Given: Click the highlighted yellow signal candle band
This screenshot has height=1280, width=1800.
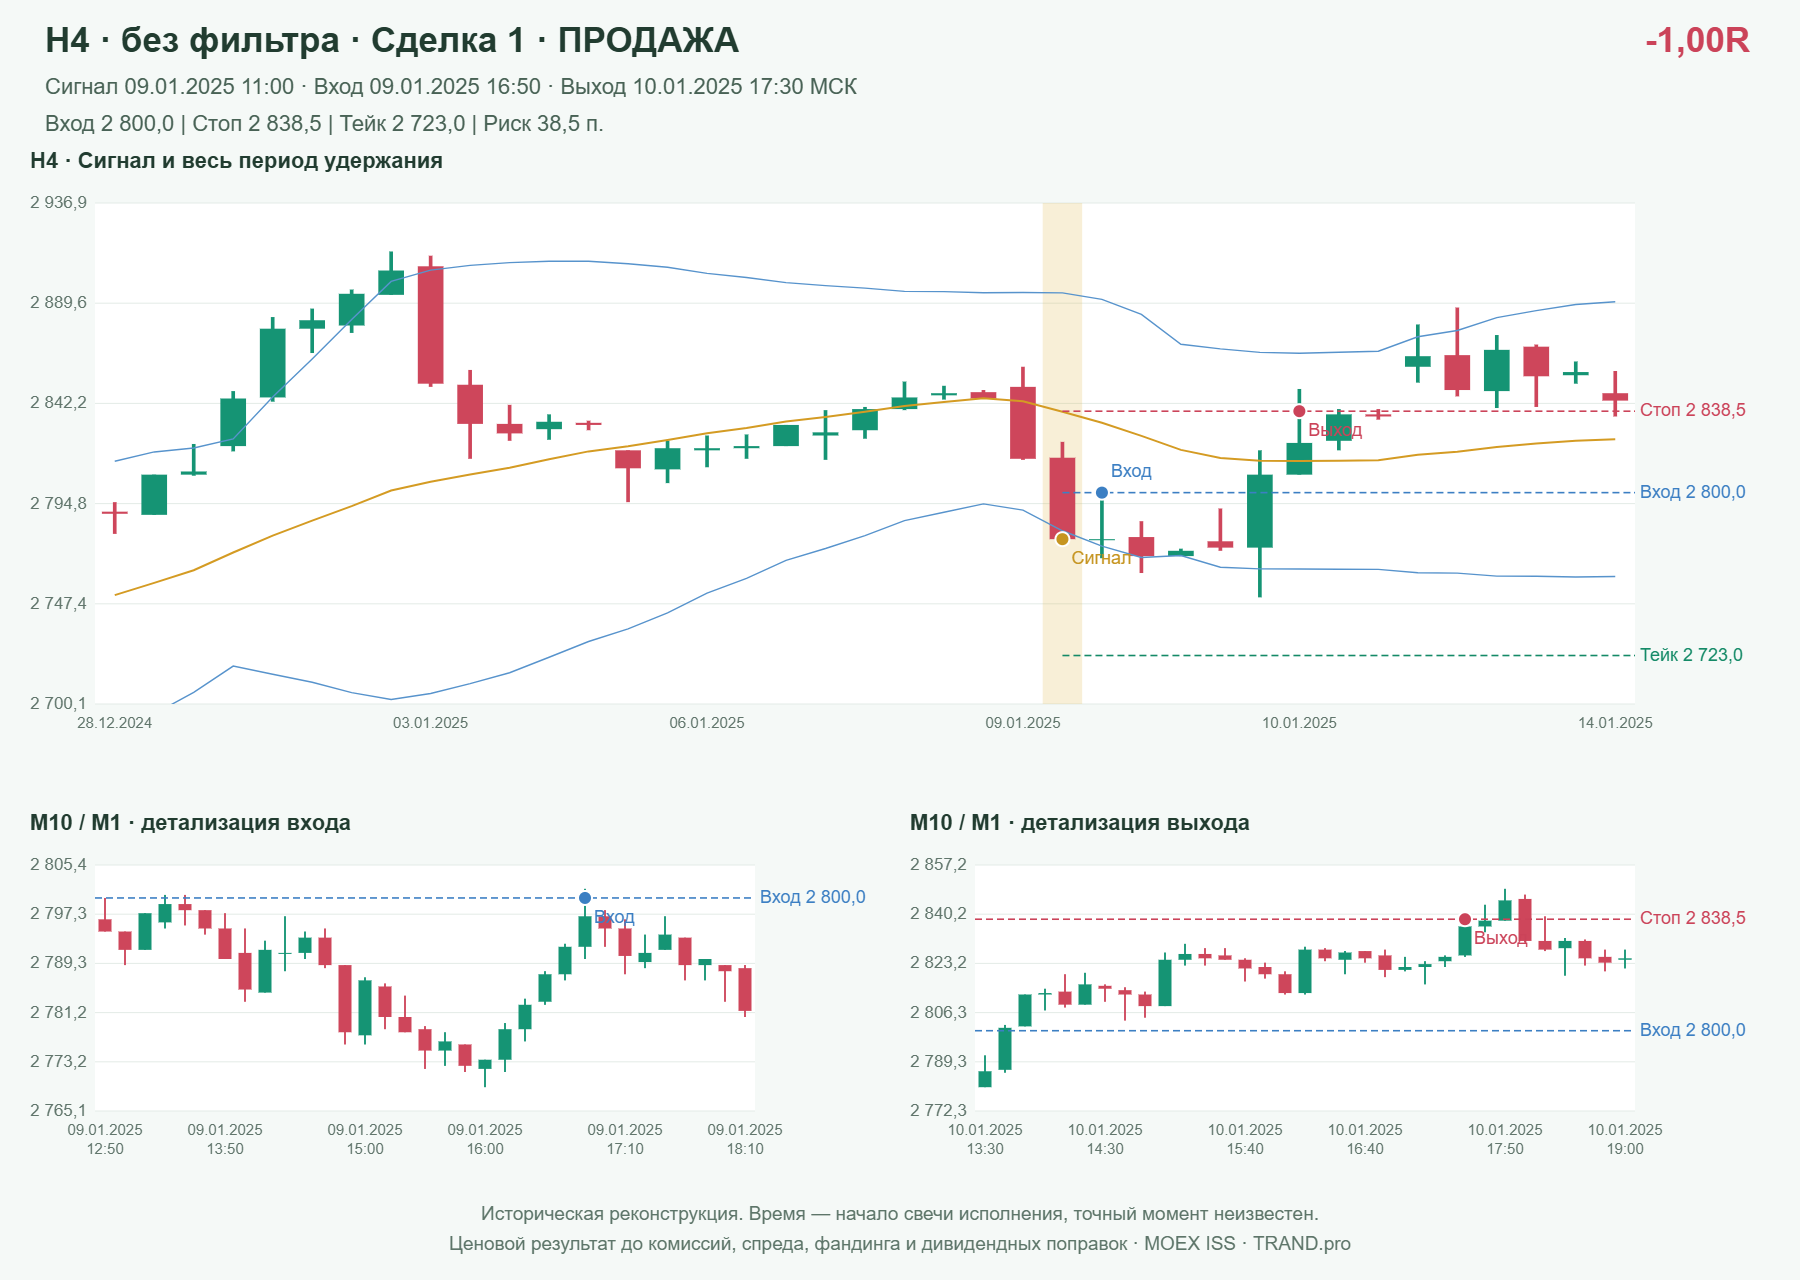Looking at the screenshot, I should coord(1062,453).
